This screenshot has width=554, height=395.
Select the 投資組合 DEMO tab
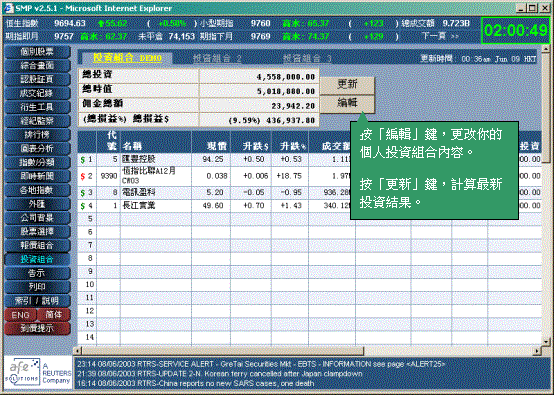tap(127, 58)
